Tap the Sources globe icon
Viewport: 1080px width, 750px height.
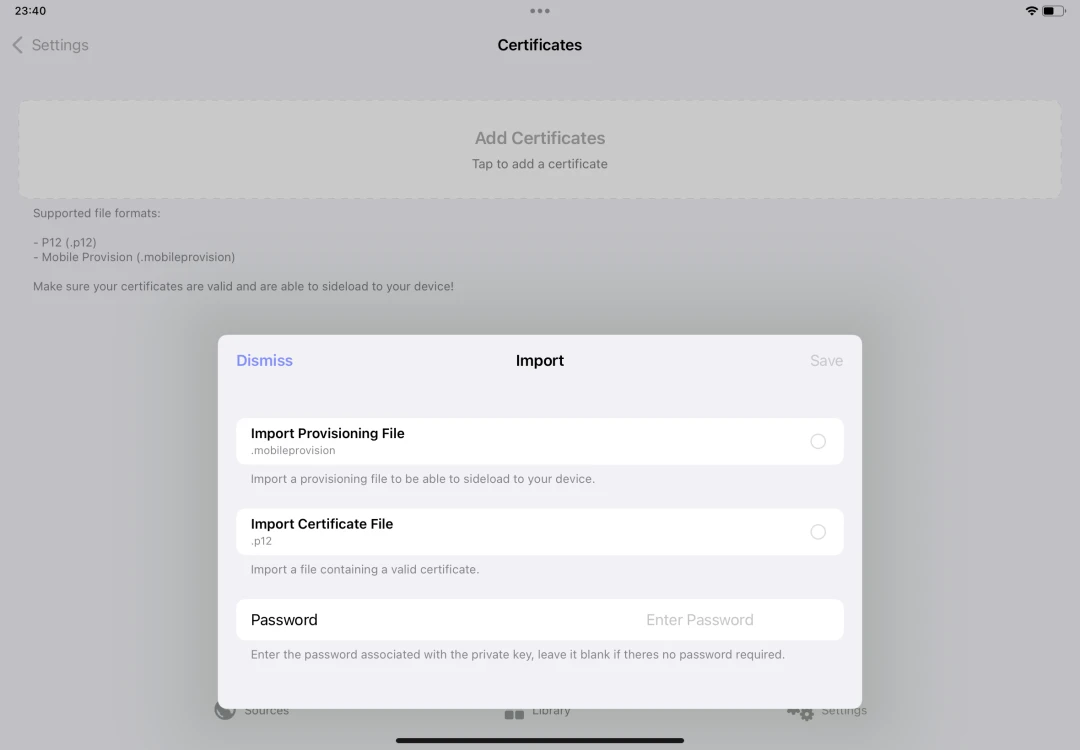pos(225,711)
